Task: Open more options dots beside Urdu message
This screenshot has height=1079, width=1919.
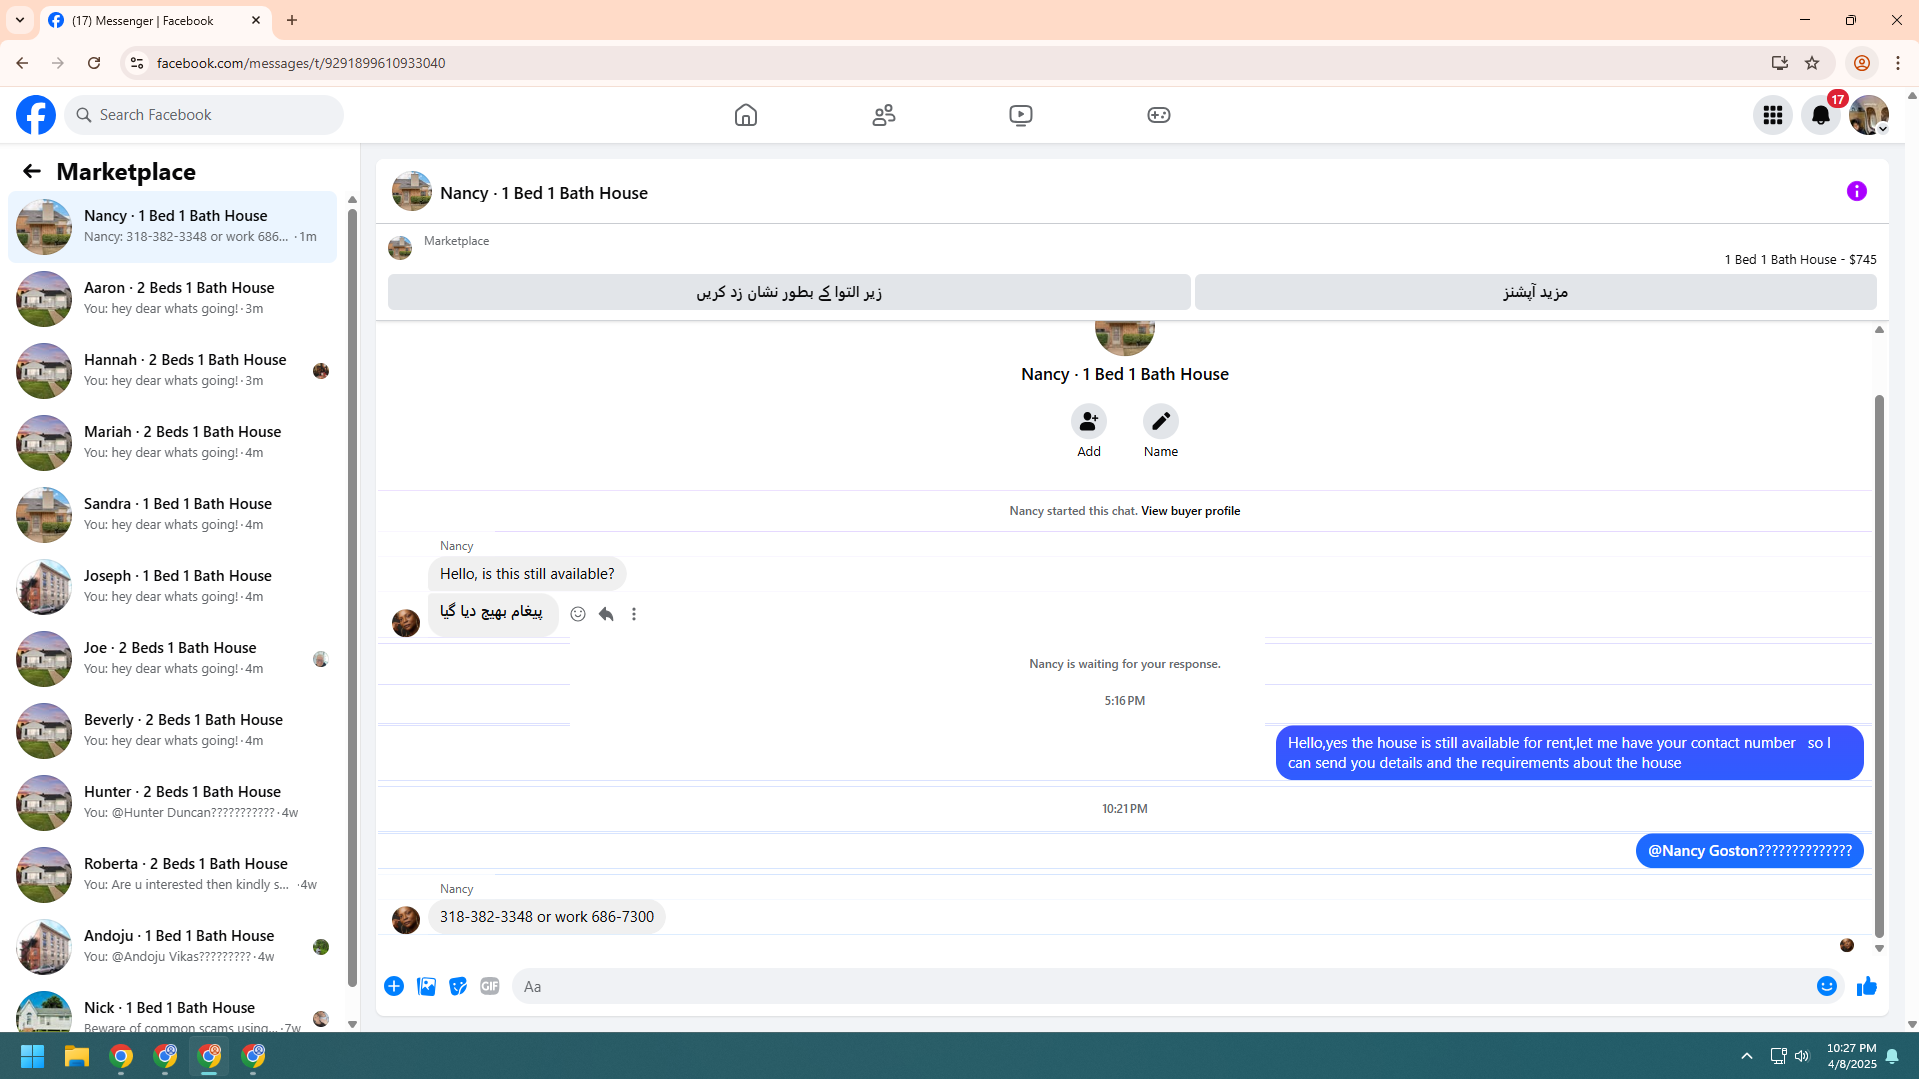Action: pos(634,614)
